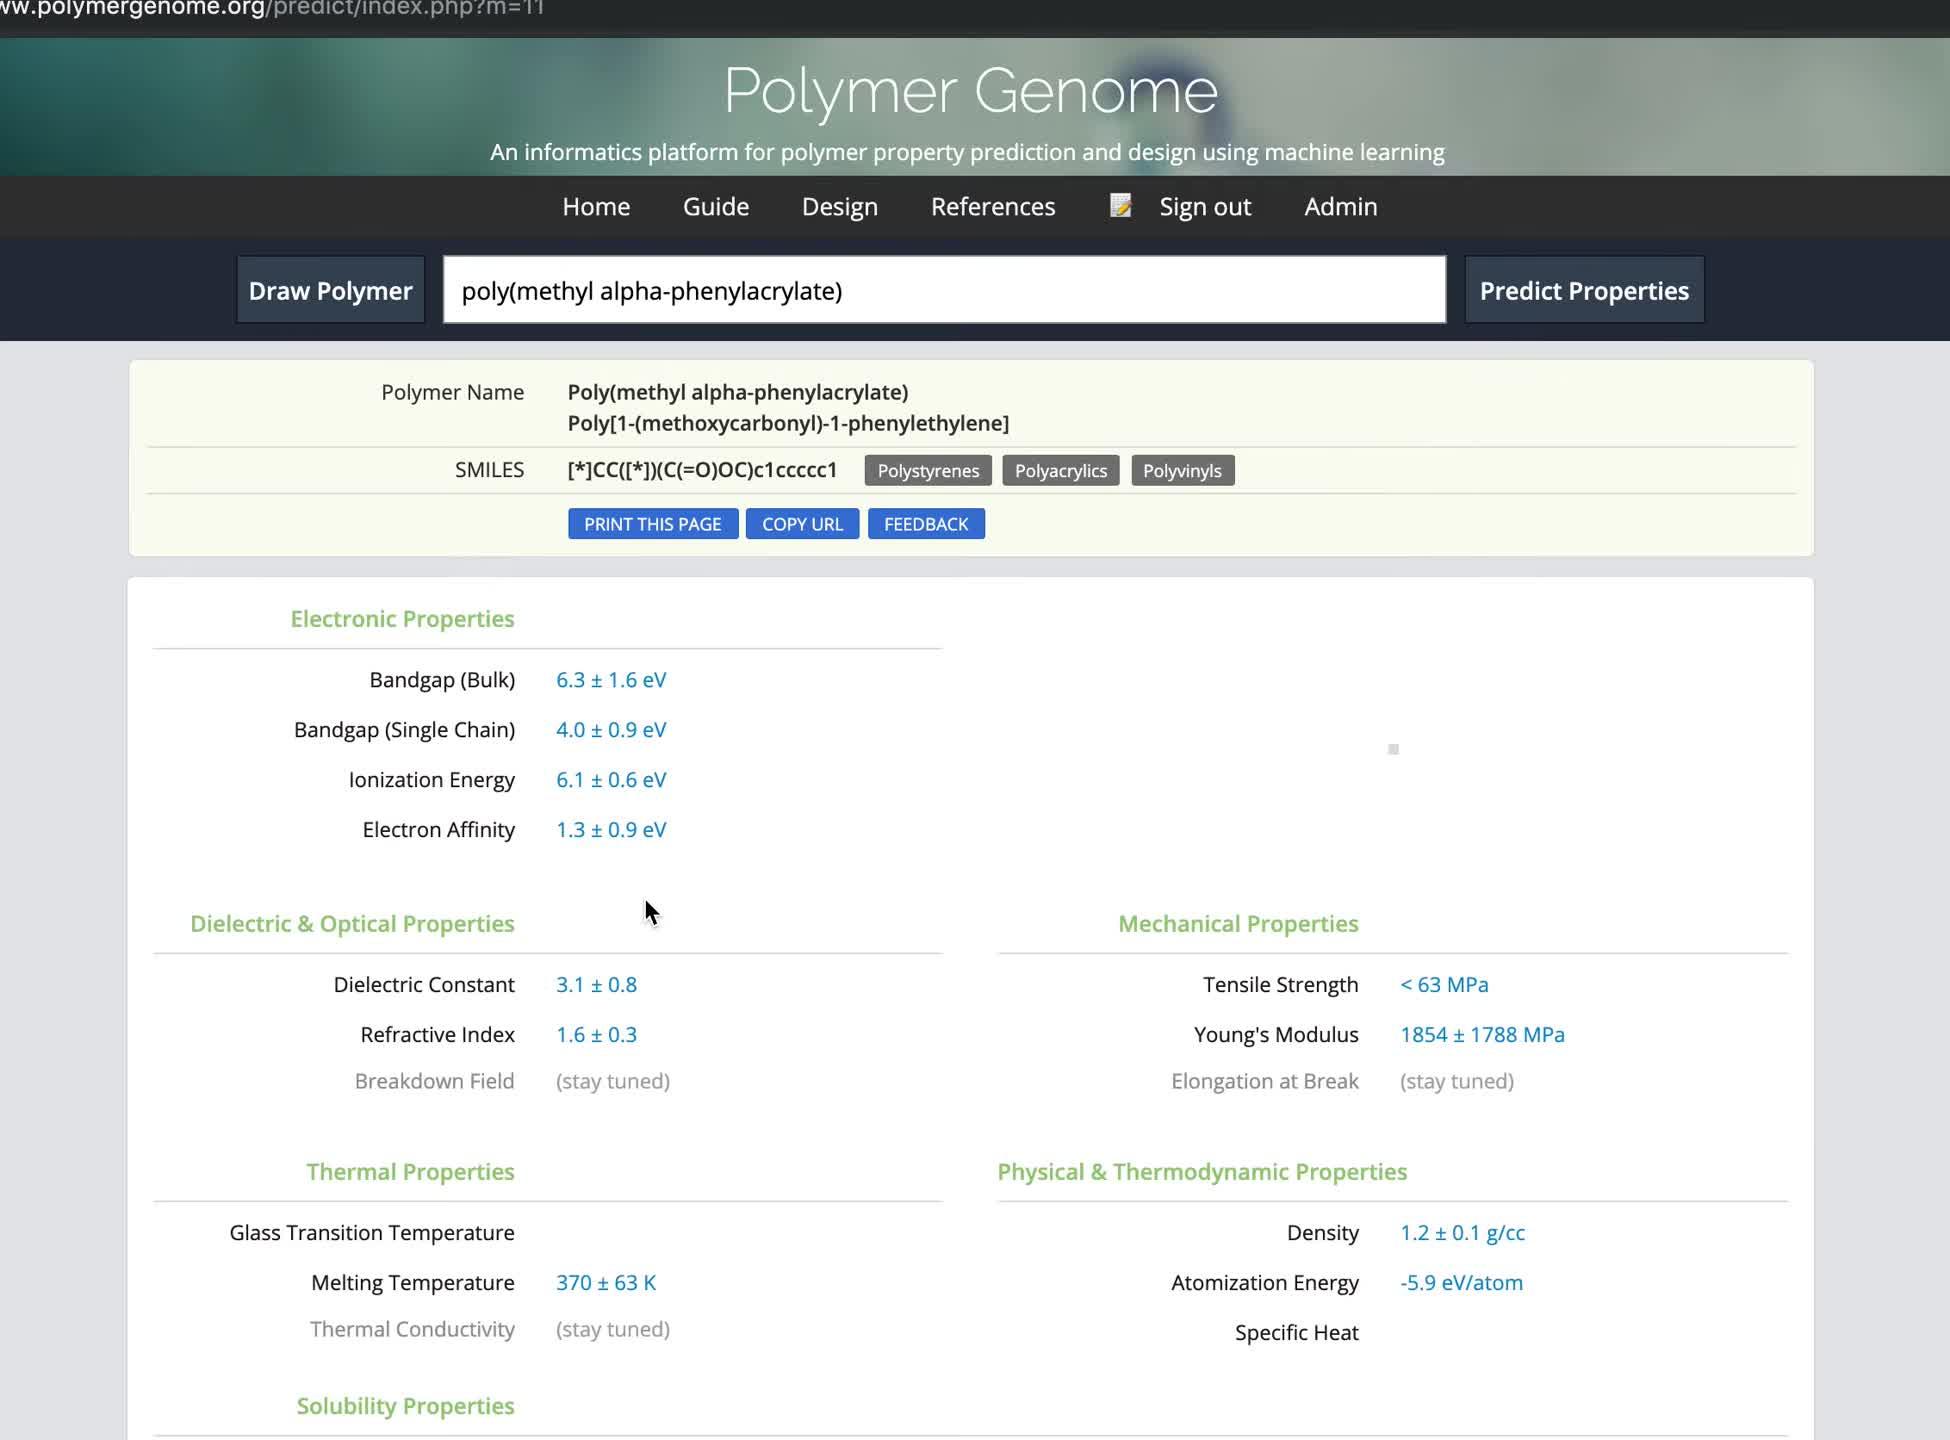This screenshot has width=1950, height=1440.
Task: Click PRINT THIS PAGE
Action: click(652, 523)
